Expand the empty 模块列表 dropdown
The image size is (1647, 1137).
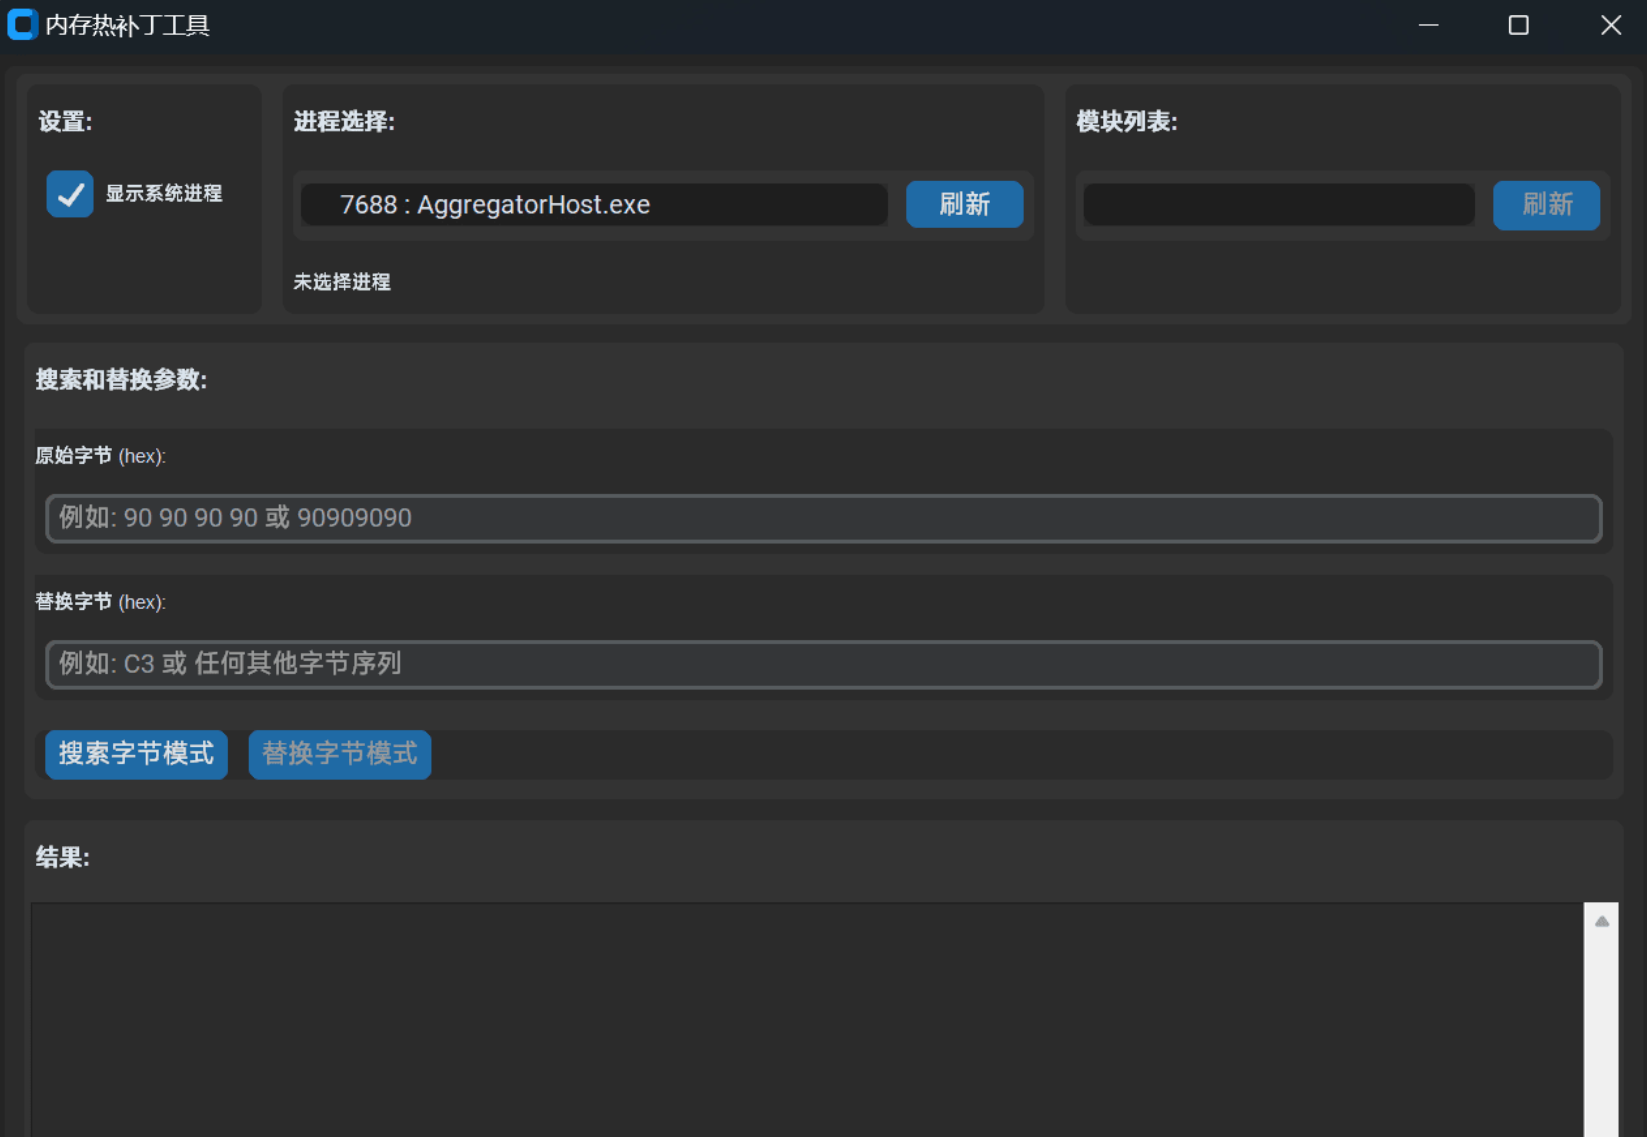tap(1278, 205)
